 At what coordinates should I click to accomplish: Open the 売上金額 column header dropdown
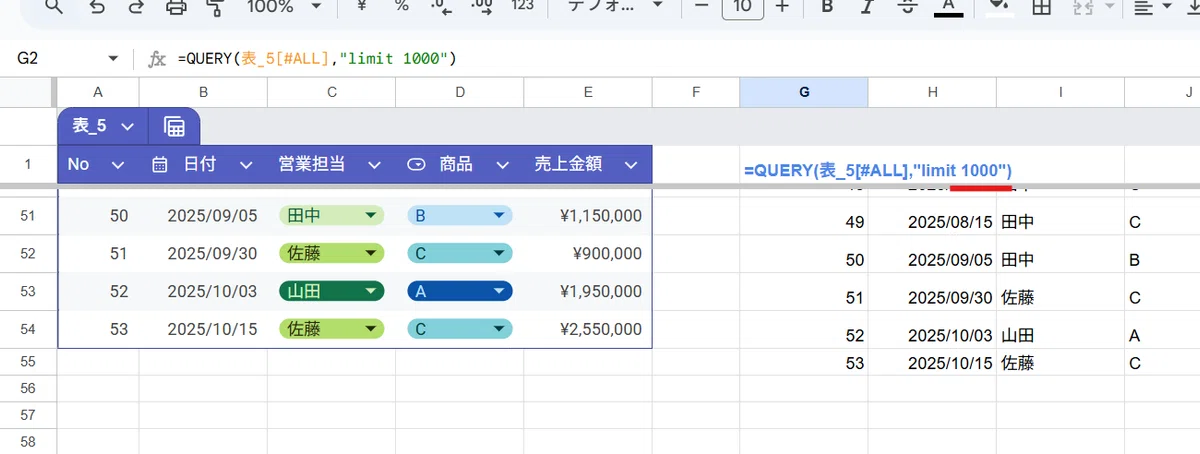point(630,165)
